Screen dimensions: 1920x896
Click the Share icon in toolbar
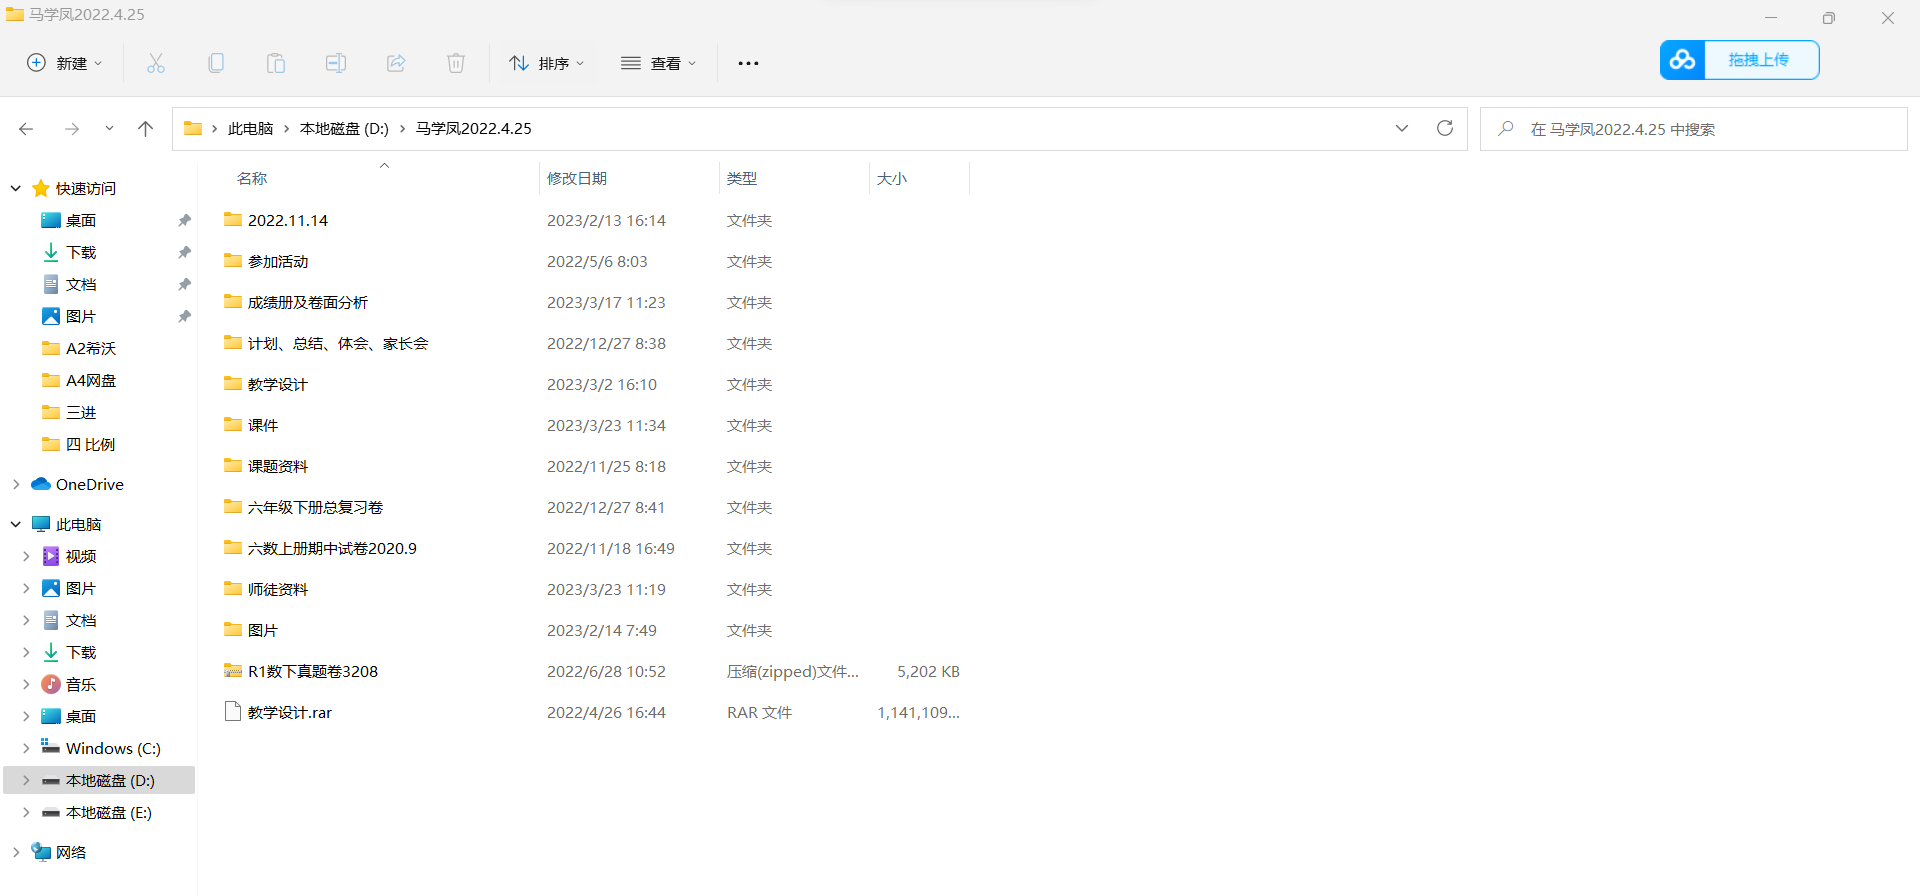click(396, 63)
